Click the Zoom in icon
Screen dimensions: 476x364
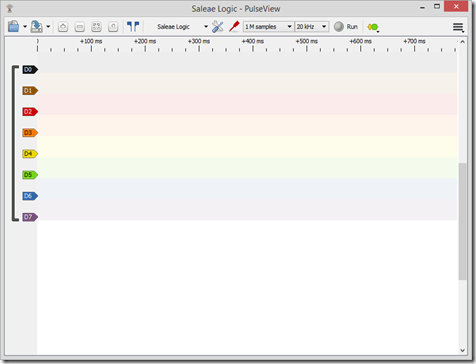[63, 27]
